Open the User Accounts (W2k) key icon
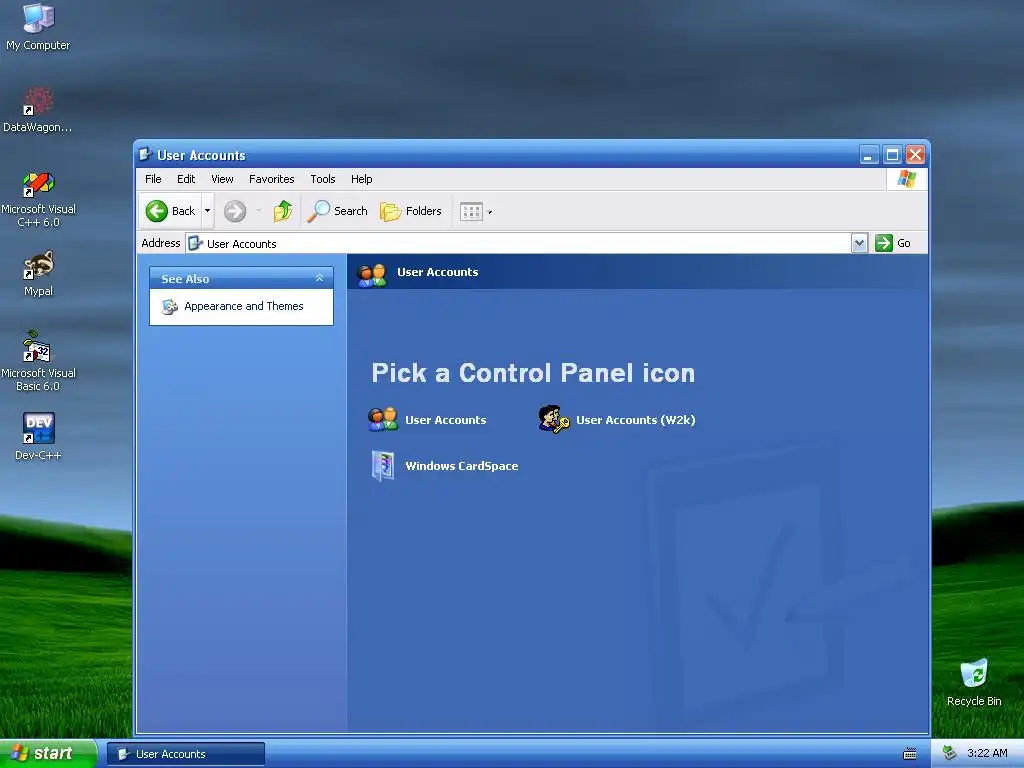 pos(554,419)
